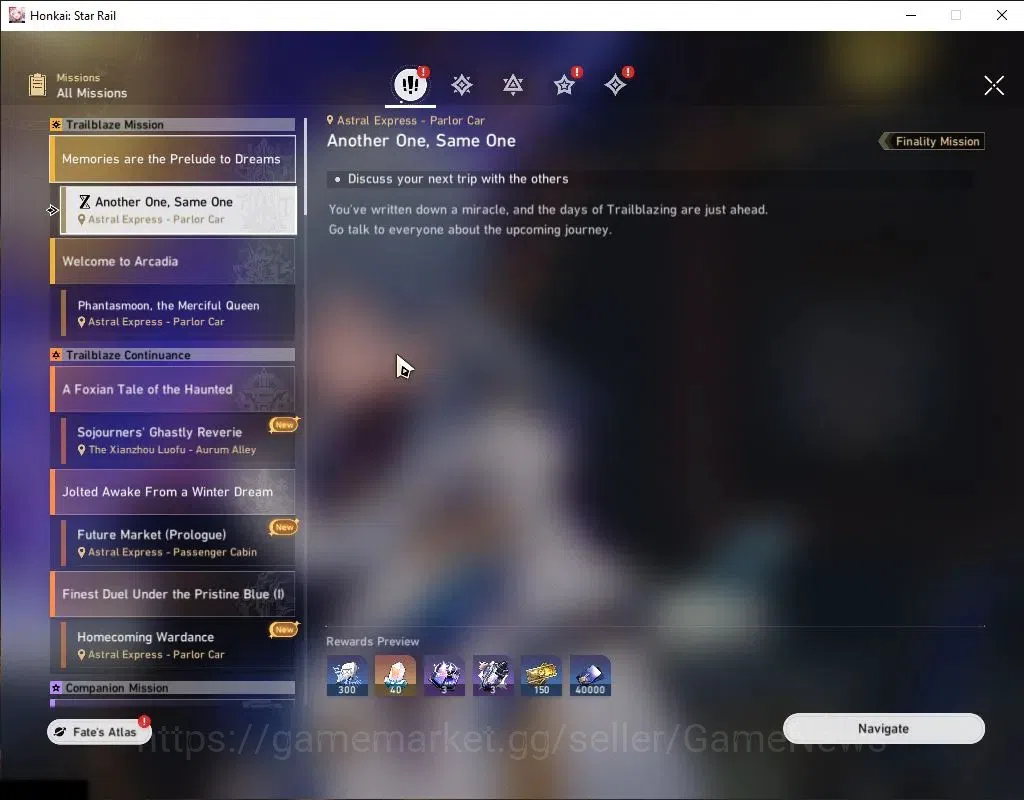Click the Rewards Preview label

pyautogui.click(x=373, y=641)
